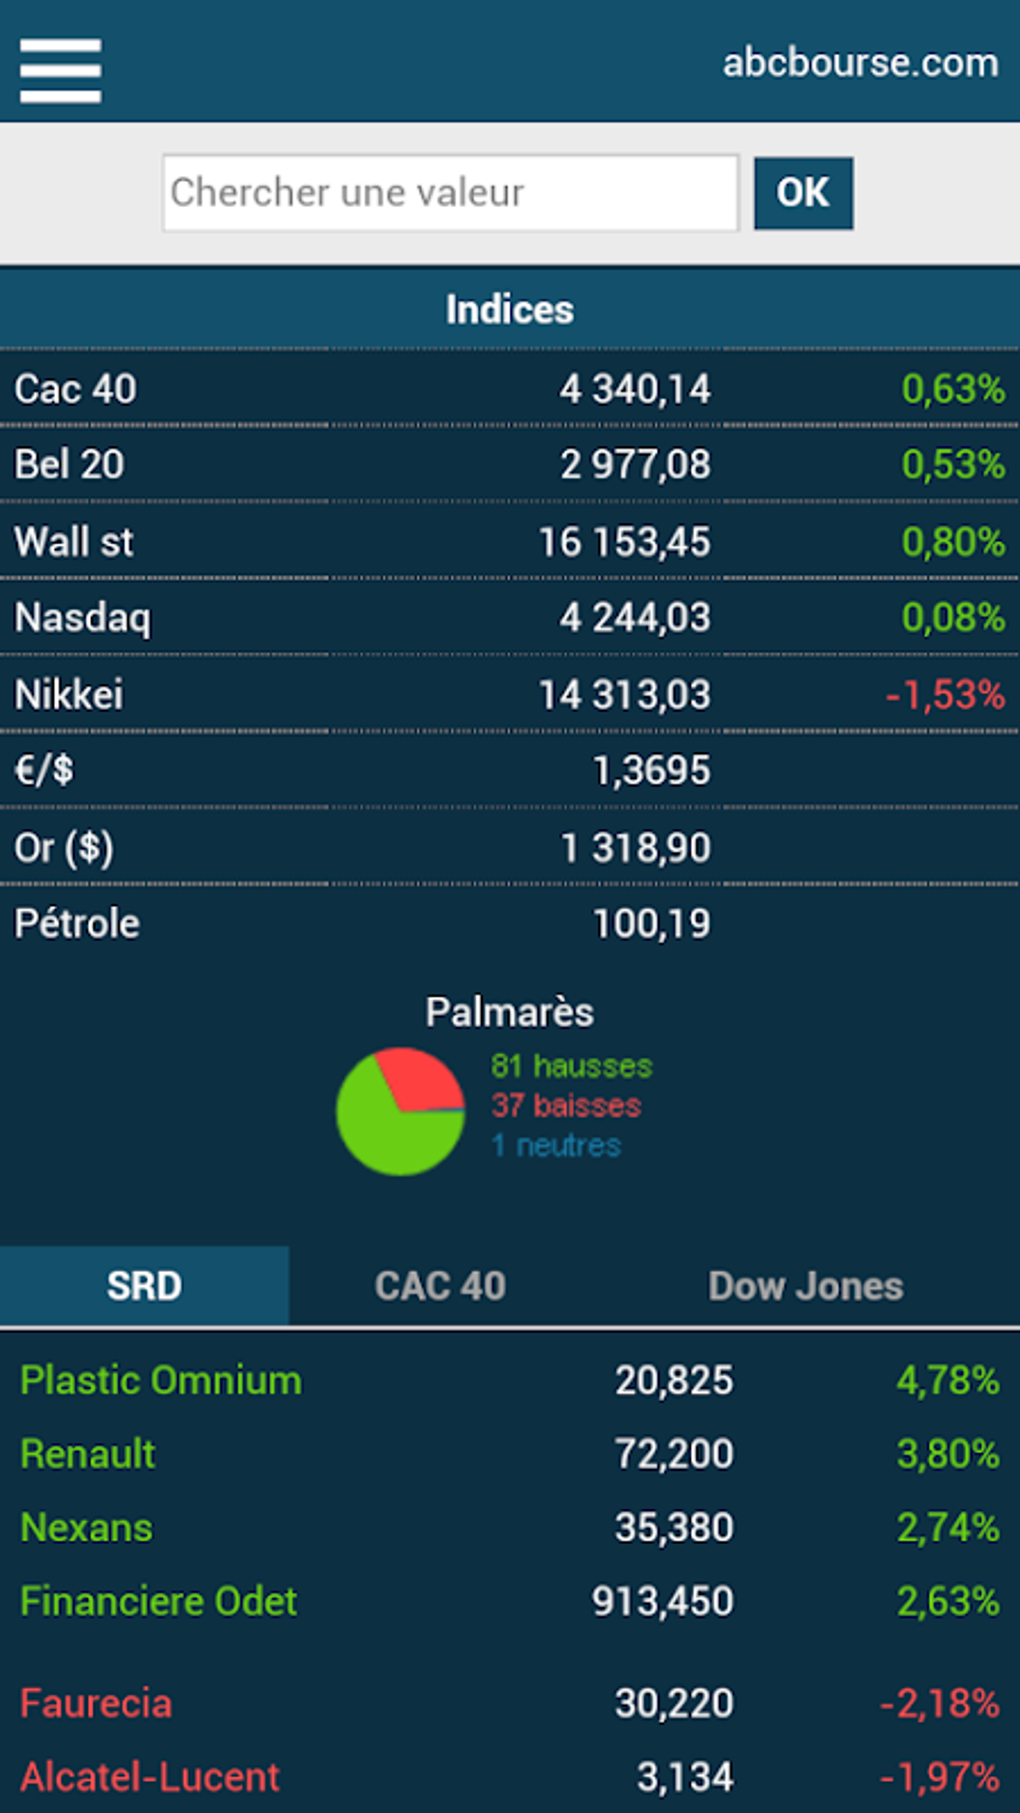Select the Faurecia stock entry

pos(96,1703)
